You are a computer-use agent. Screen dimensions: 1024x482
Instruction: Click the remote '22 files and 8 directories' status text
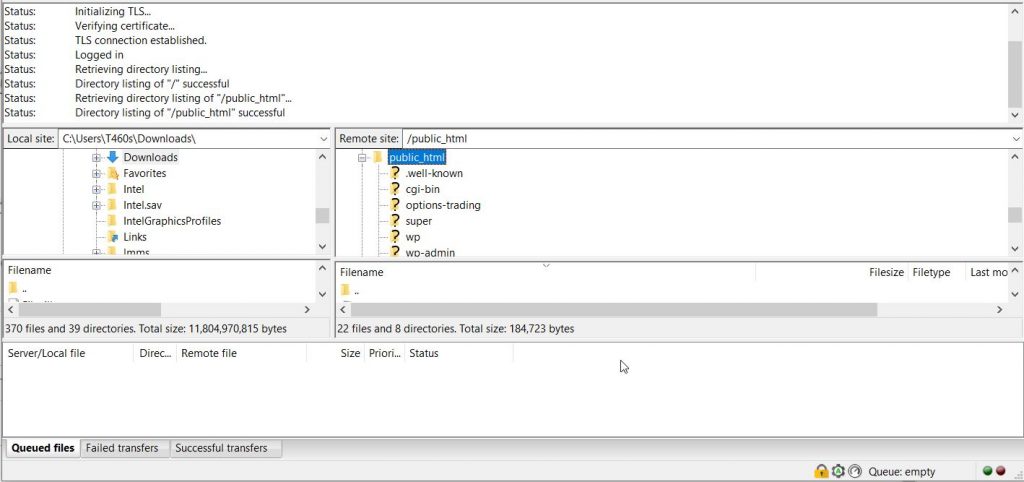coord(456,329)
